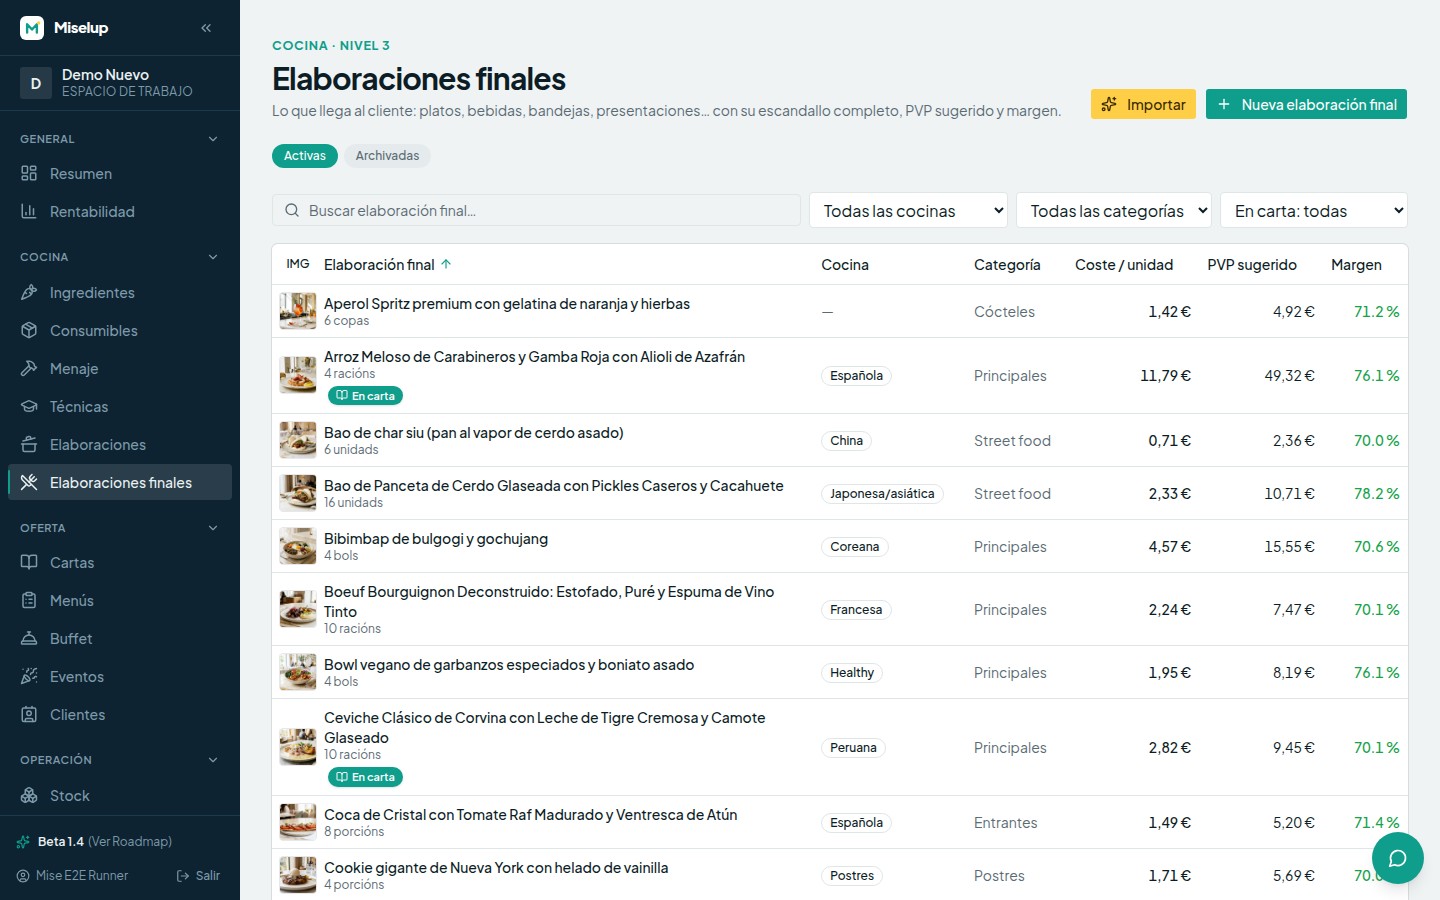1440x900 pixels.
Task: Click the sort arrow next to Elaboración final
Action: click(446, 264)
